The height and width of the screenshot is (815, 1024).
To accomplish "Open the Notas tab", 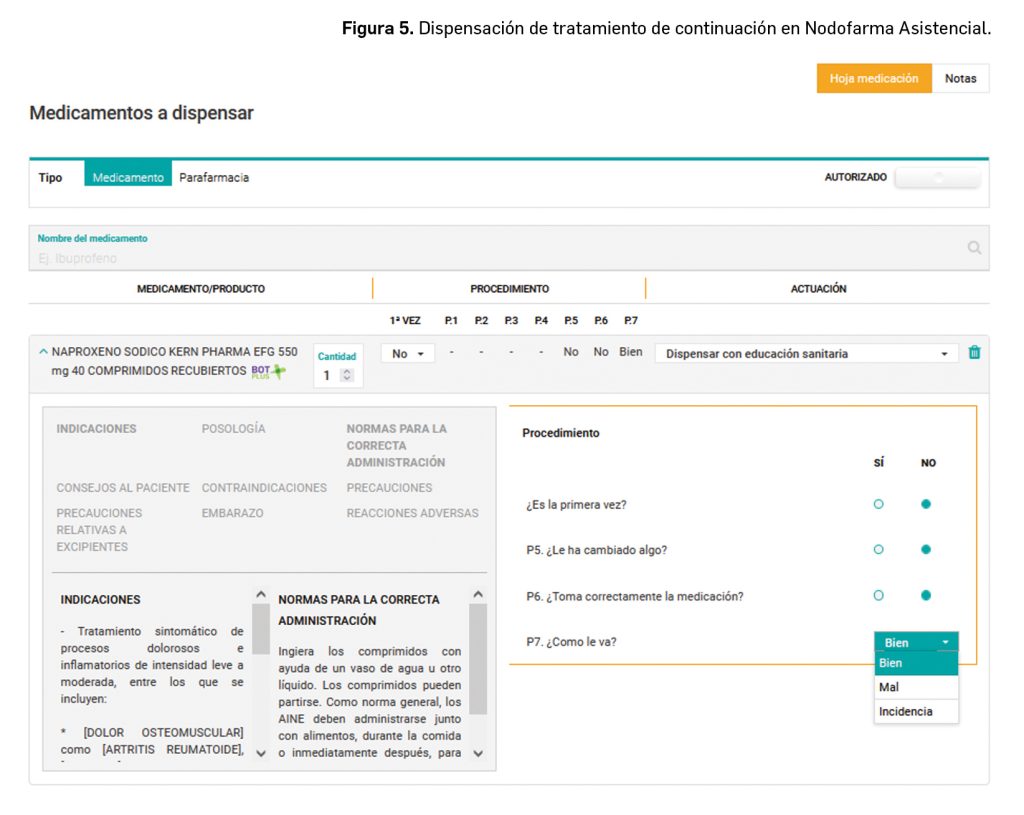I will pos(960,78).
